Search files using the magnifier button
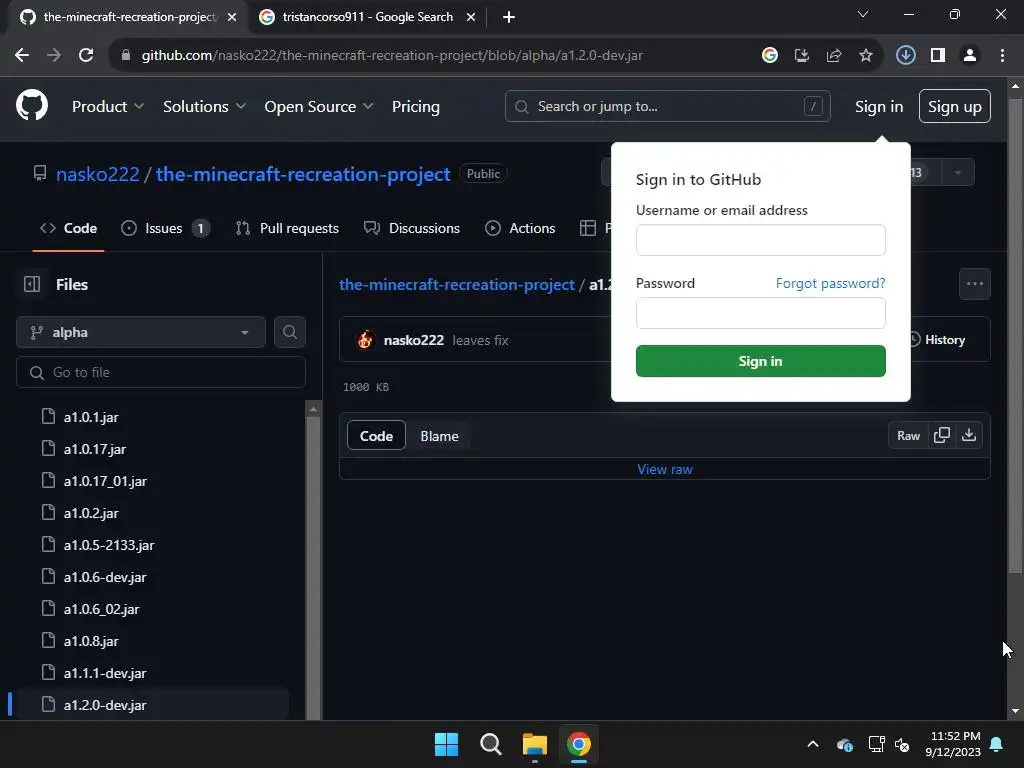 click(x=290, y=332)
